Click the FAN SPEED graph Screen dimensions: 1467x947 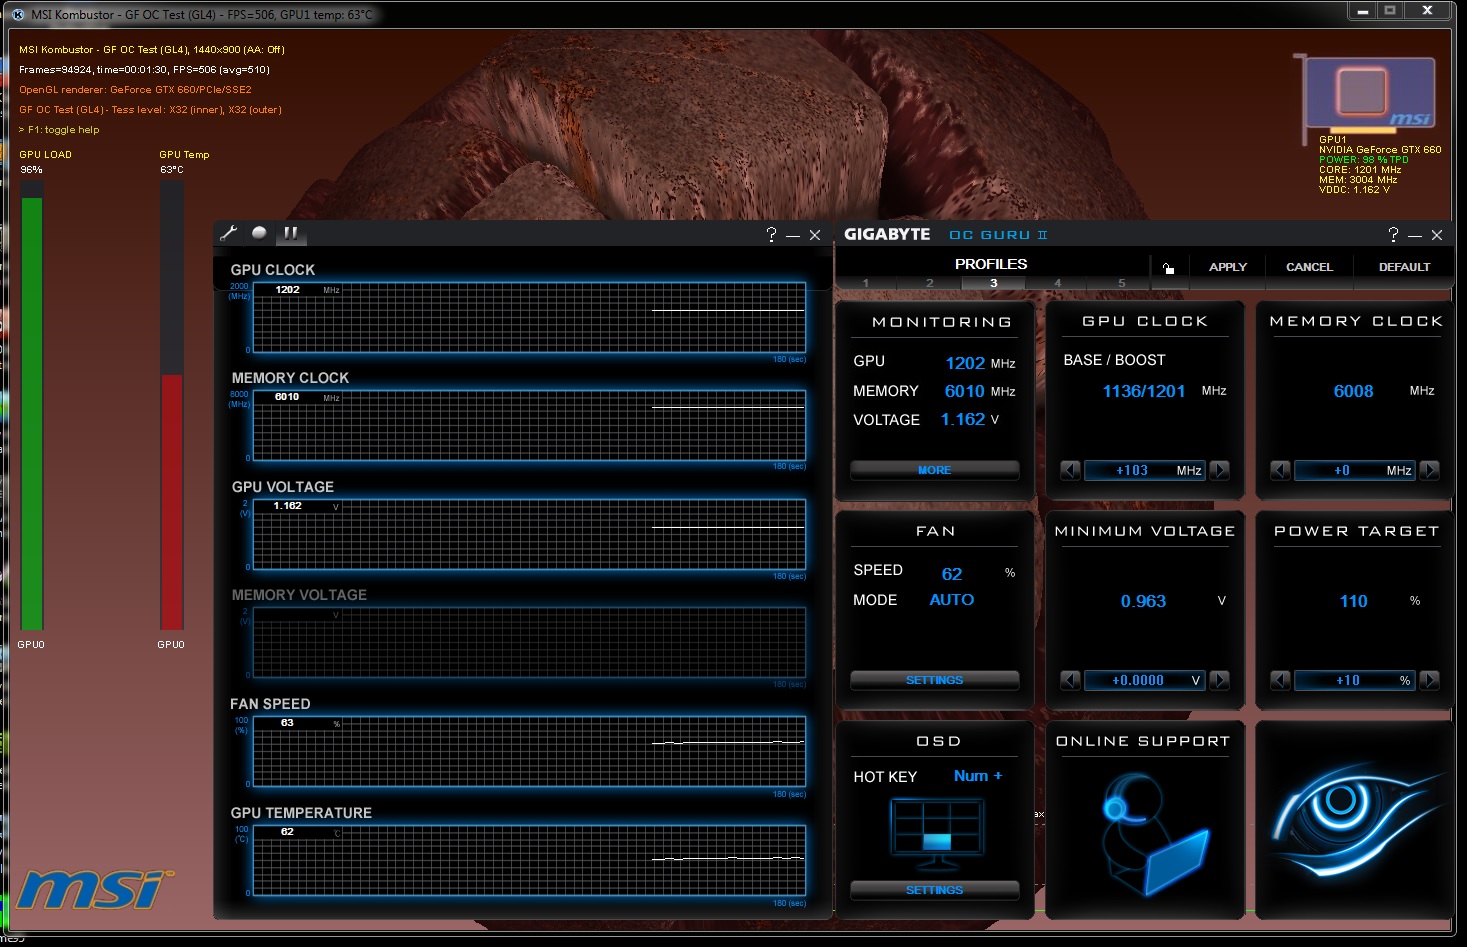[x=529, y=751]
